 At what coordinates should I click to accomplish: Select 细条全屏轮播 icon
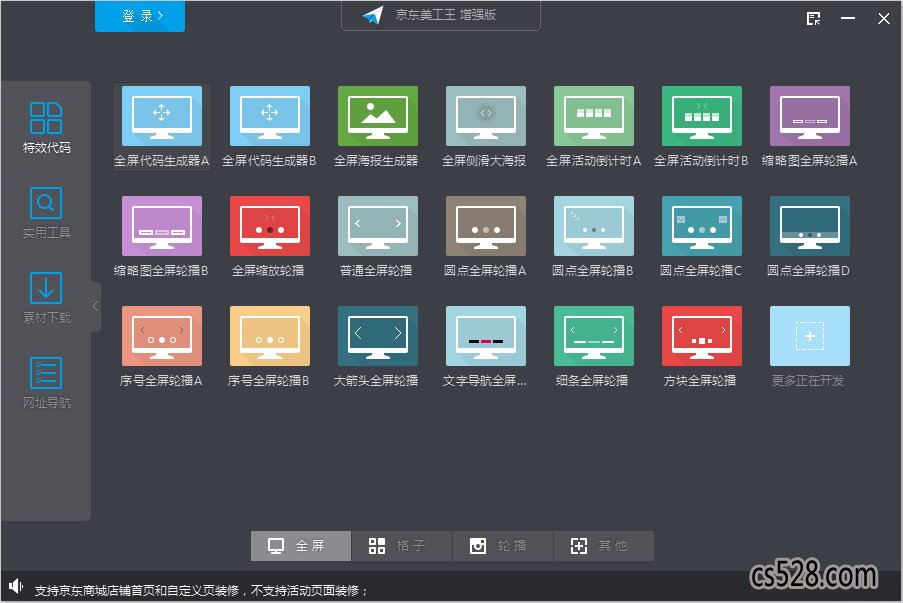pyautogui.click(x=594, y=336)
